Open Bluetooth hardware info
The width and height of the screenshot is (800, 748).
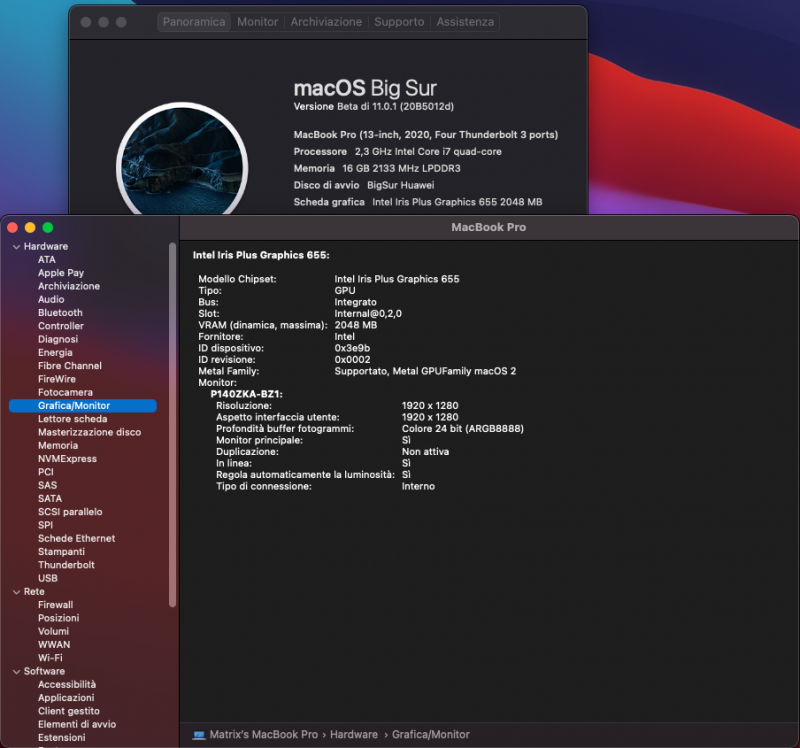[x=60, y=313]
